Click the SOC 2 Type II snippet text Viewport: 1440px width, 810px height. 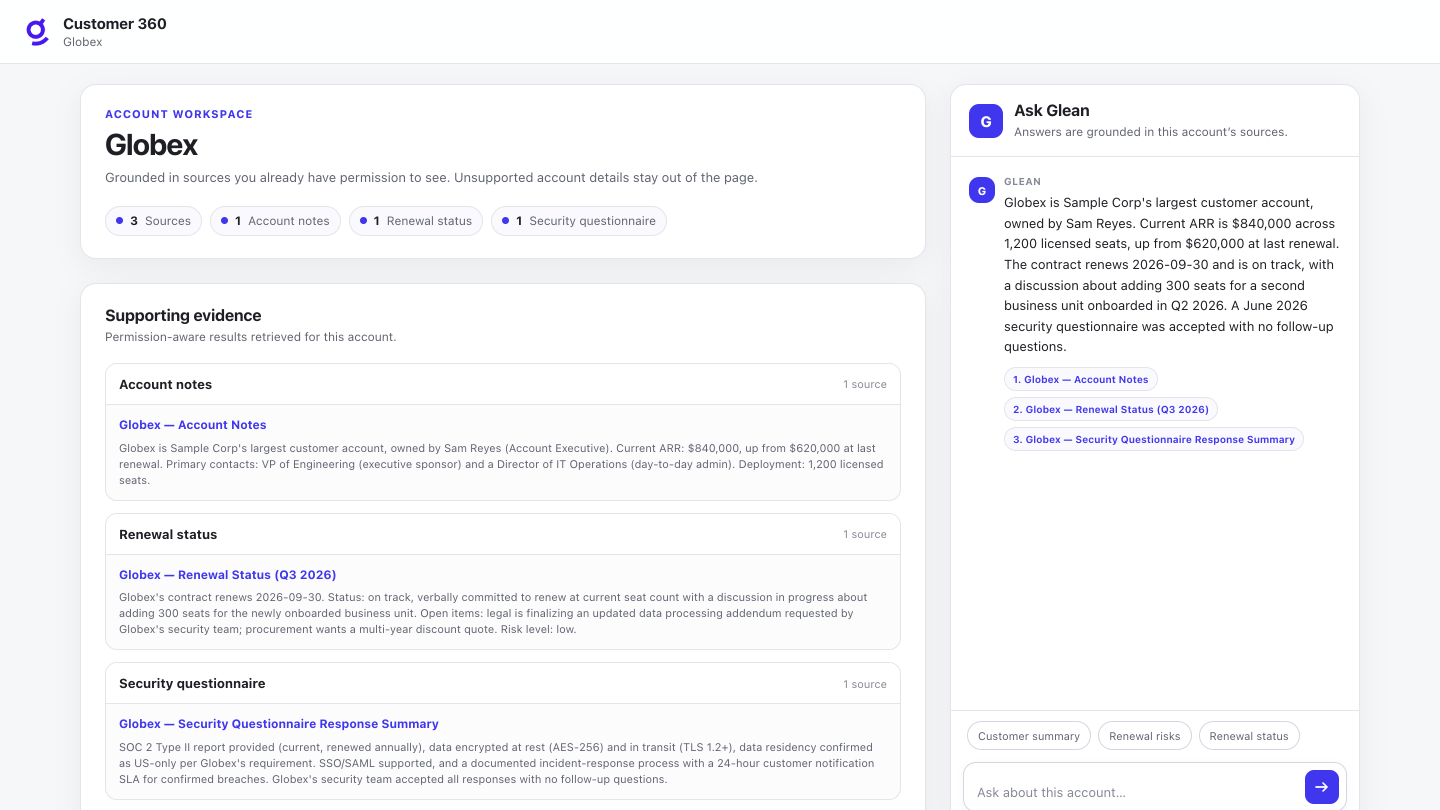496,763
